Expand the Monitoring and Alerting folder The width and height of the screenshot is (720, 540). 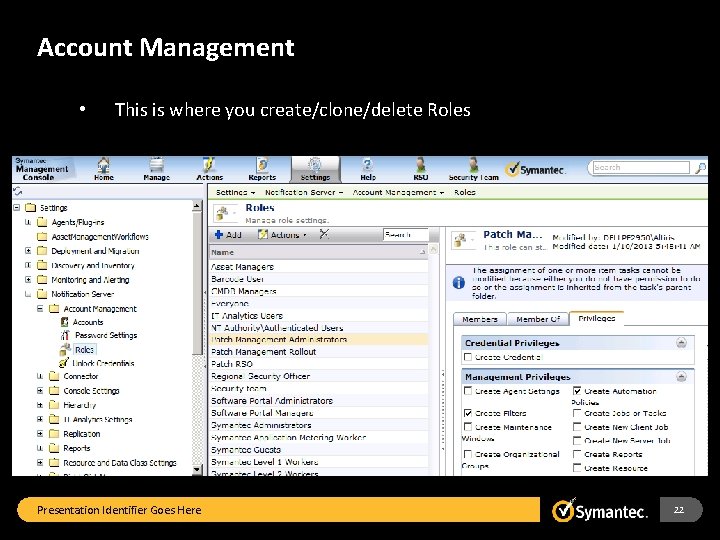pos(28,280)
